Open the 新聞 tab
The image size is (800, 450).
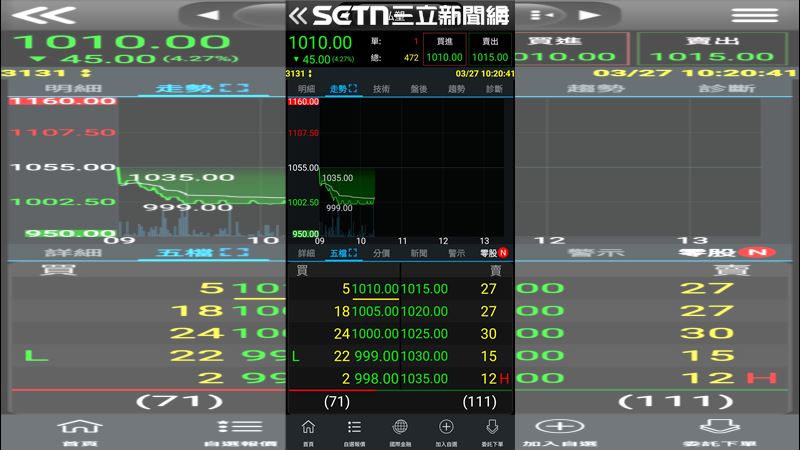click(418, 253)
